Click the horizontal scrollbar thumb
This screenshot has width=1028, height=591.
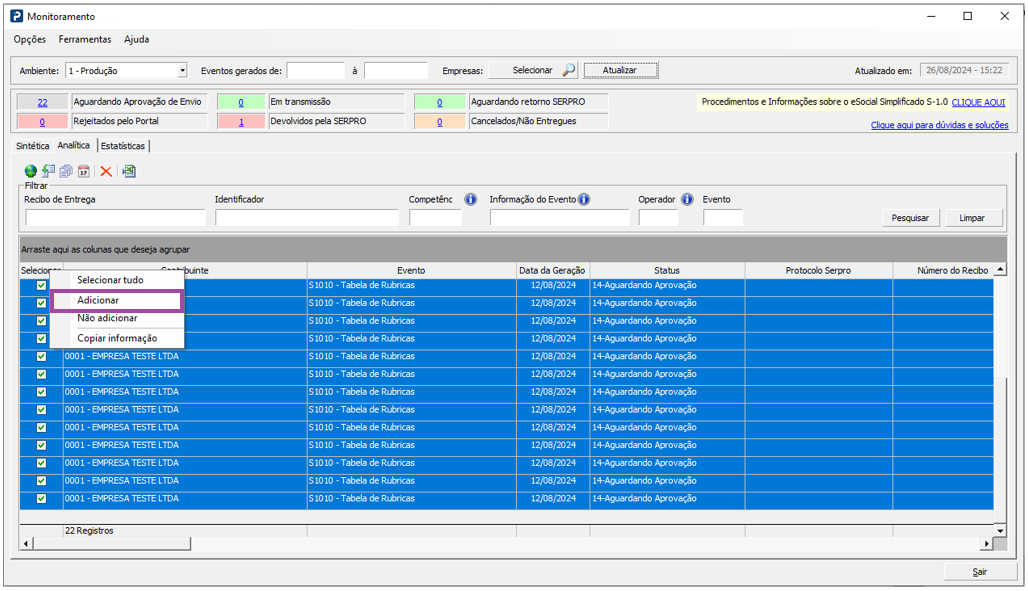click(112, 544)
